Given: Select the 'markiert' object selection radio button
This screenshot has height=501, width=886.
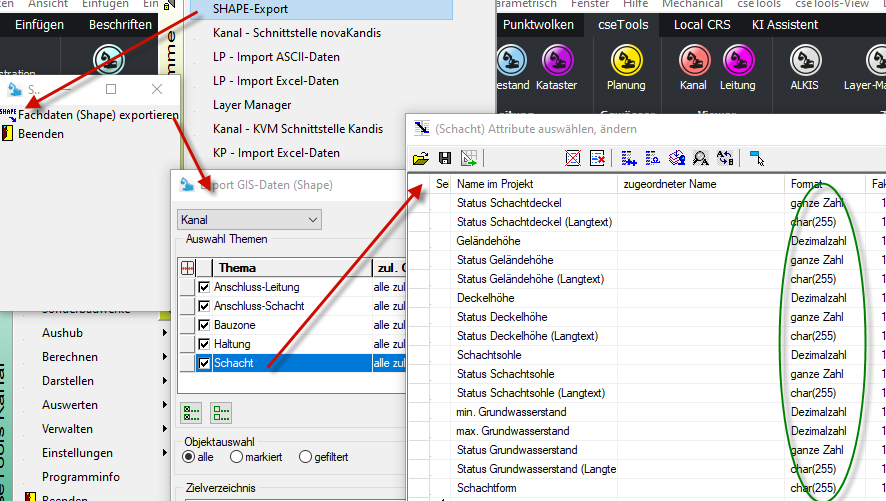Looking at the screenshot, I should click(236, 457).
